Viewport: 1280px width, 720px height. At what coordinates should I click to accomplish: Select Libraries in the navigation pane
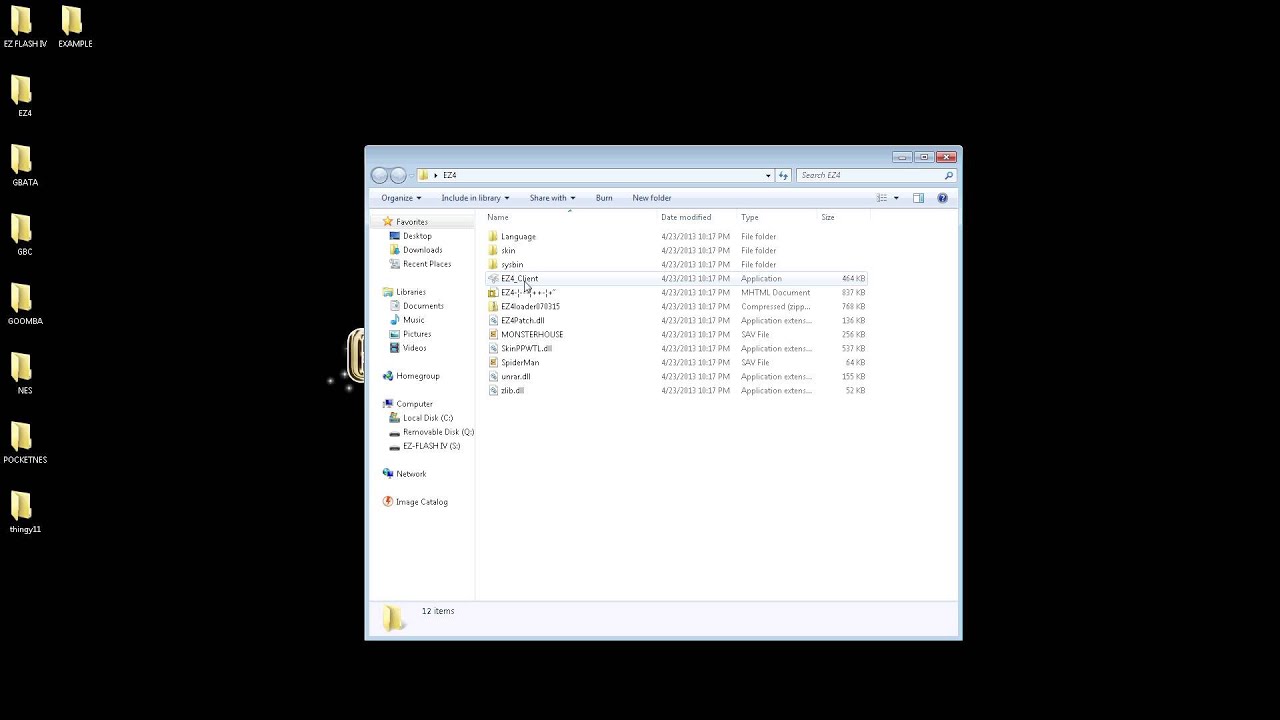point(410,292)
